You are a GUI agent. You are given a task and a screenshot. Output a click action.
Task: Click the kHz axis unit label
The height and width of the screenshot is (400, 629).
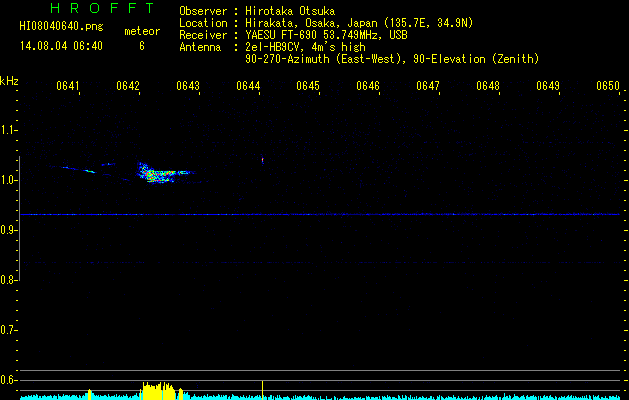pos(9,81)
